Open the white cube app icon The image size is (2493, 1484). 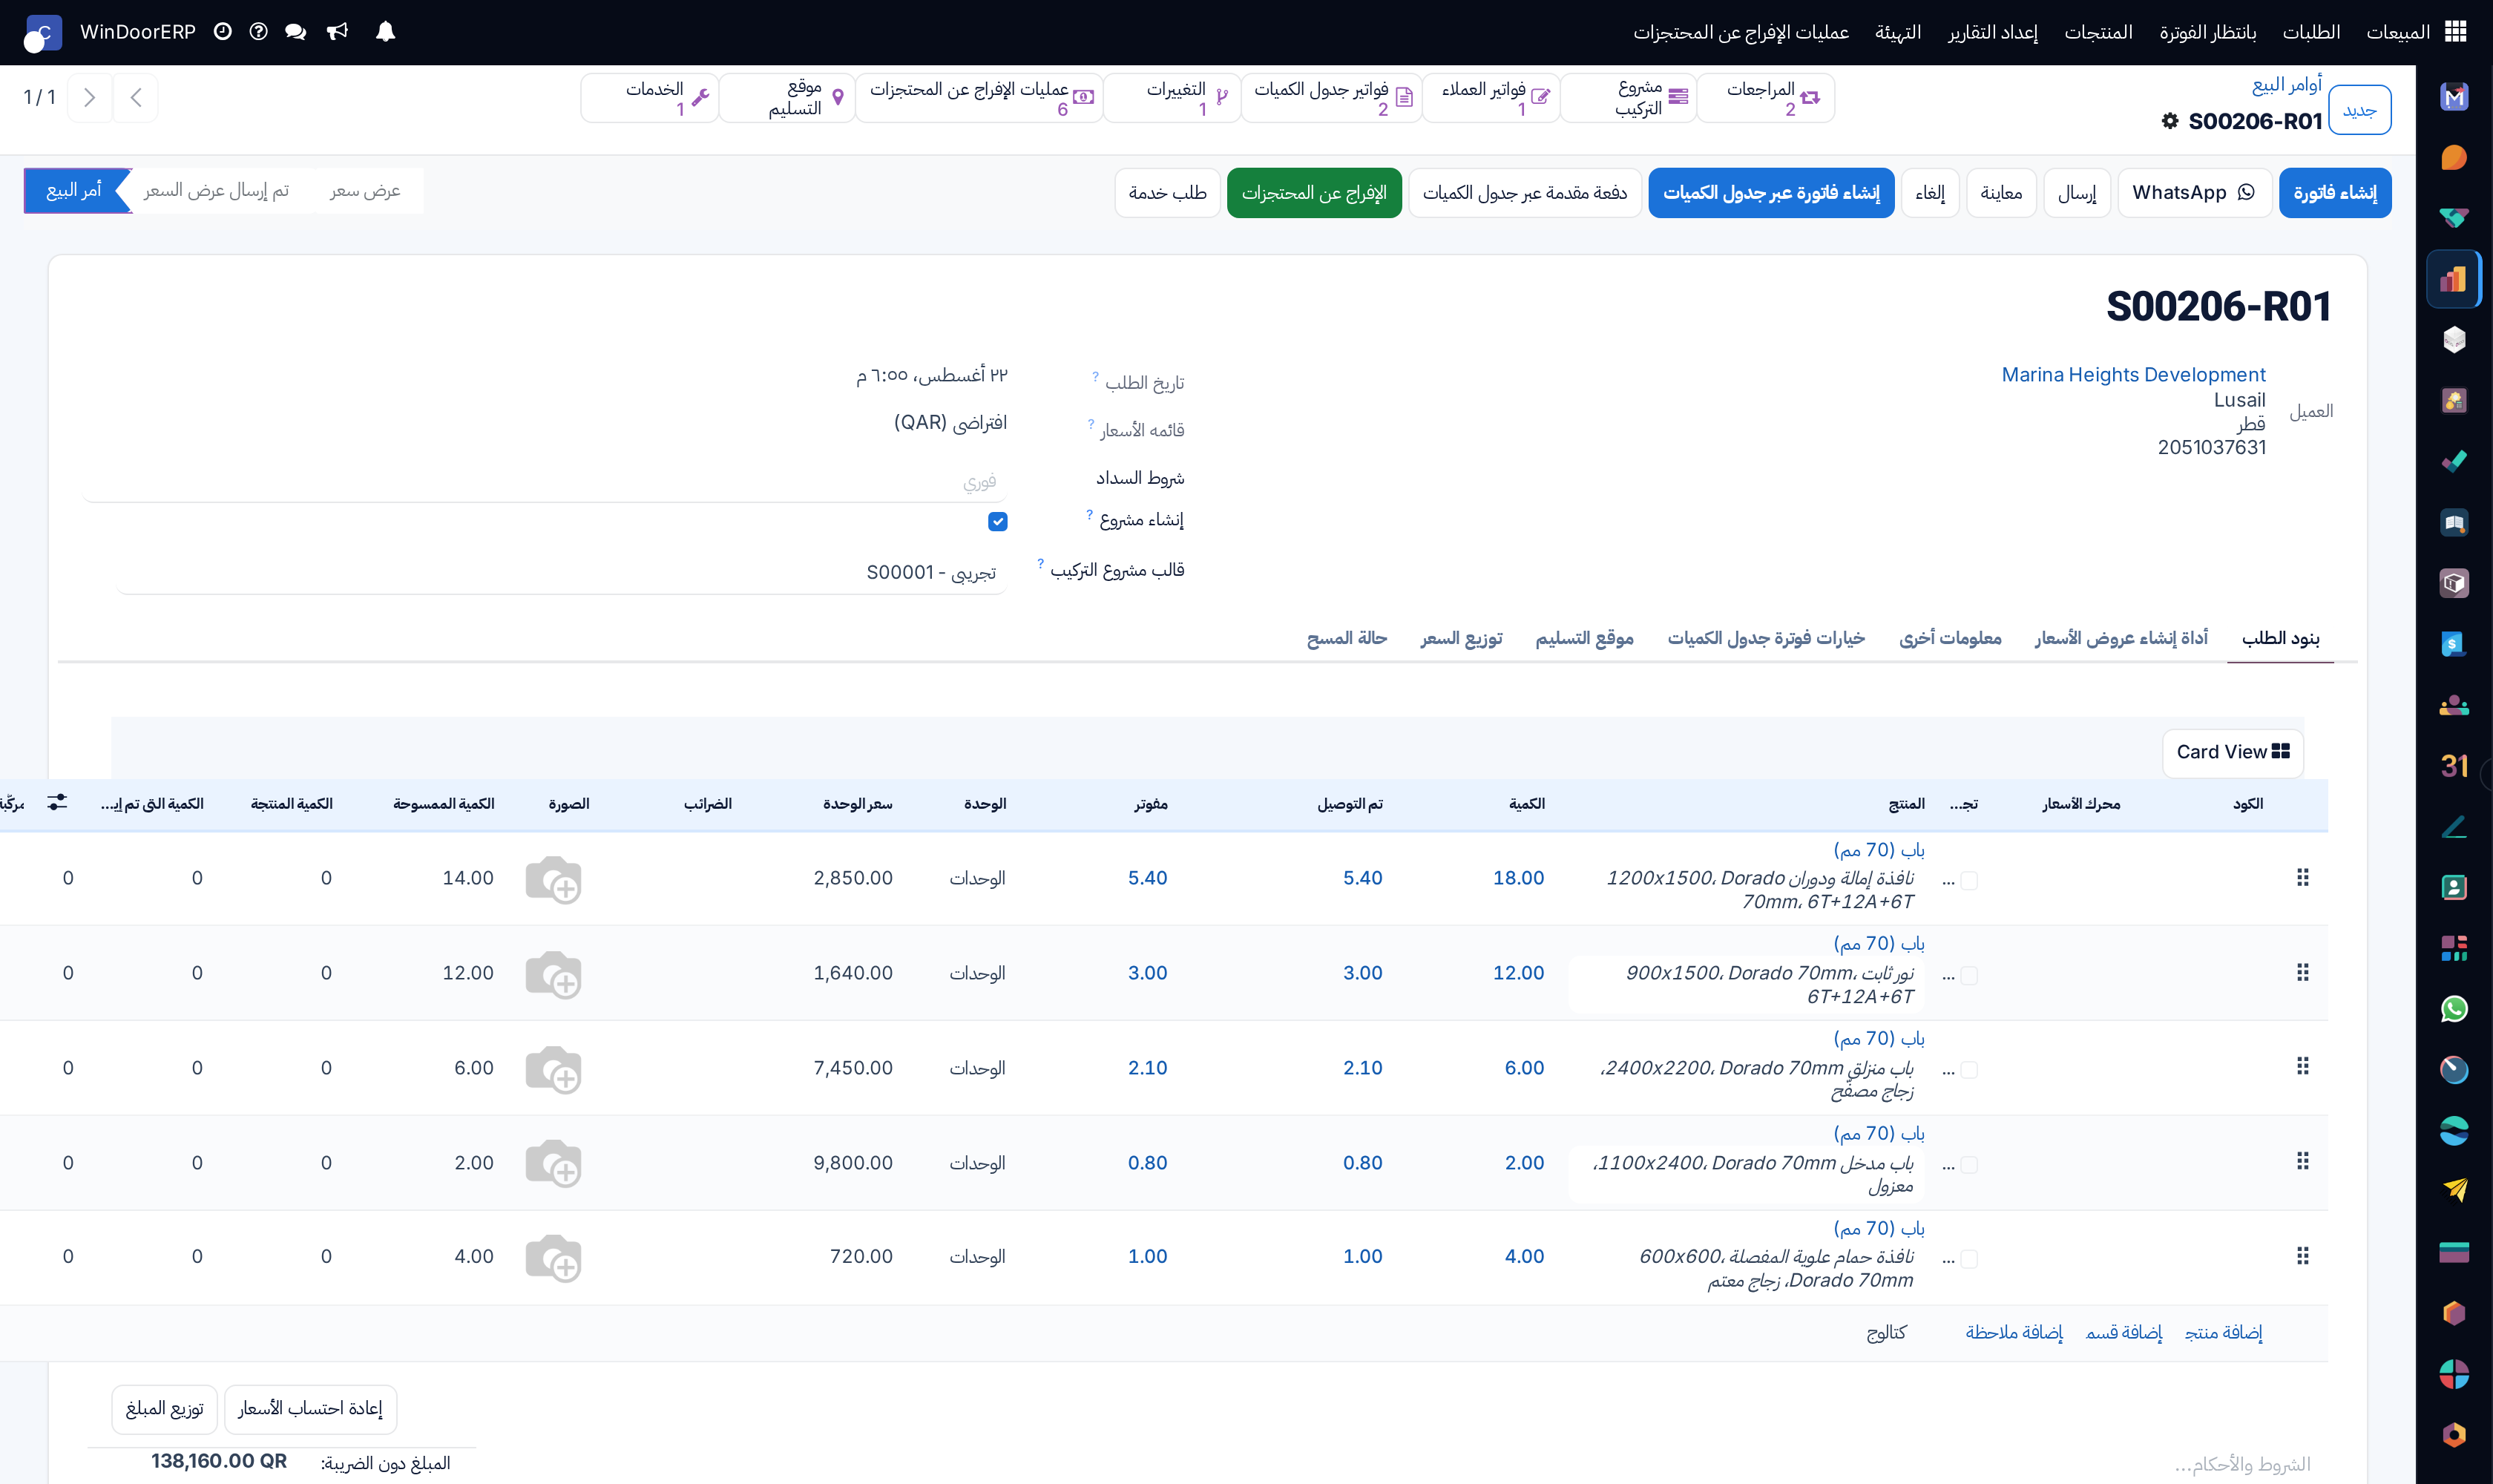click(2454, 340)
